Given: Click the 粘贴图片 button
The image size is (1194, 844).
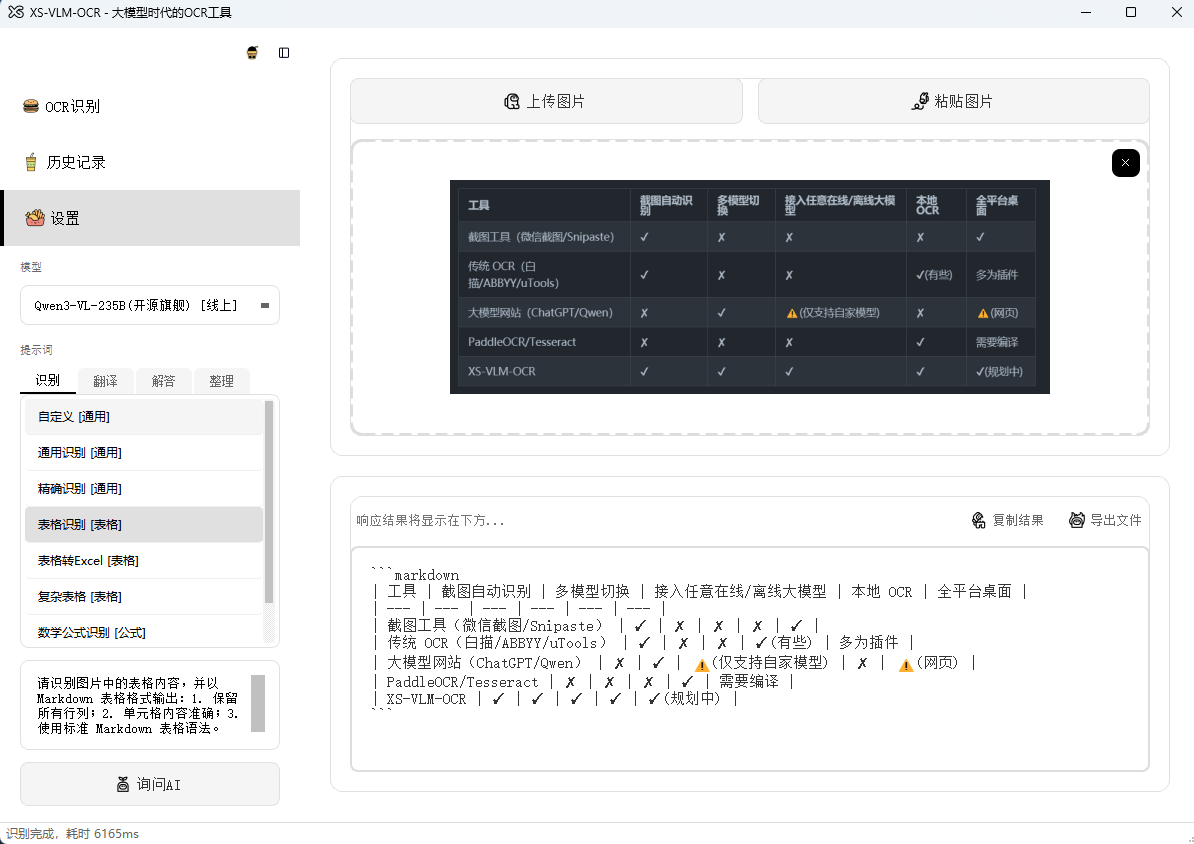Looking at the screenshot, I should click(953, 101).
